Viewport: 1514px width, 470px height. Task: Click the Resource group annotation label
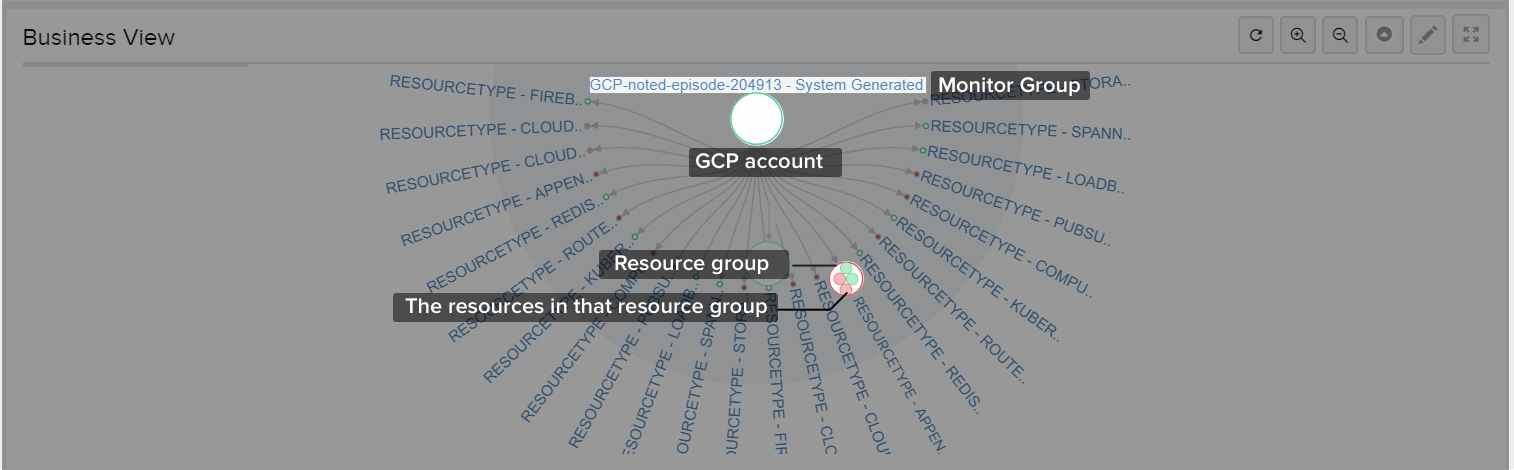(x=691, y=264)
